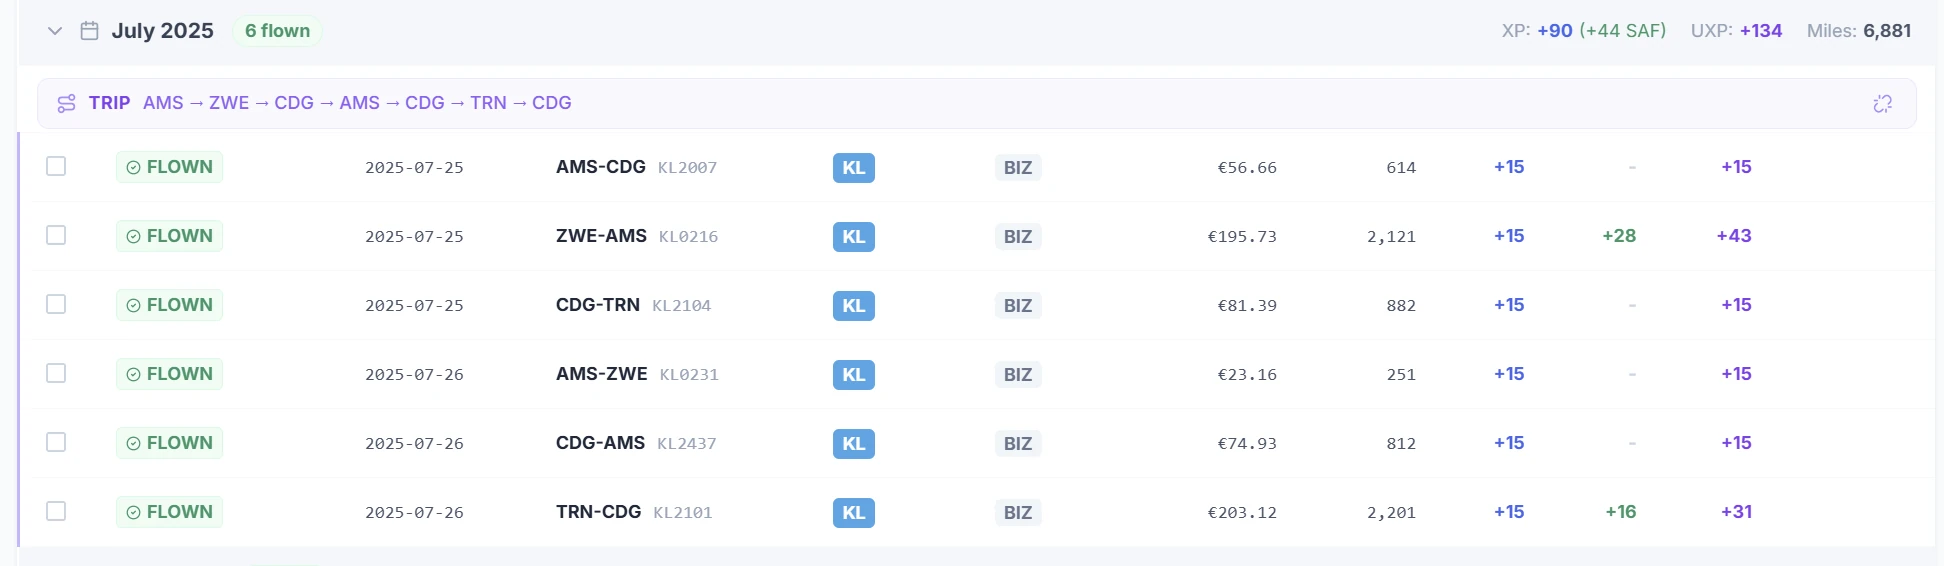Image resolution: width=1944 pixels, height=566 pixels.
Task: Click KL airline badge in KL2104 row
Action: 854,306
